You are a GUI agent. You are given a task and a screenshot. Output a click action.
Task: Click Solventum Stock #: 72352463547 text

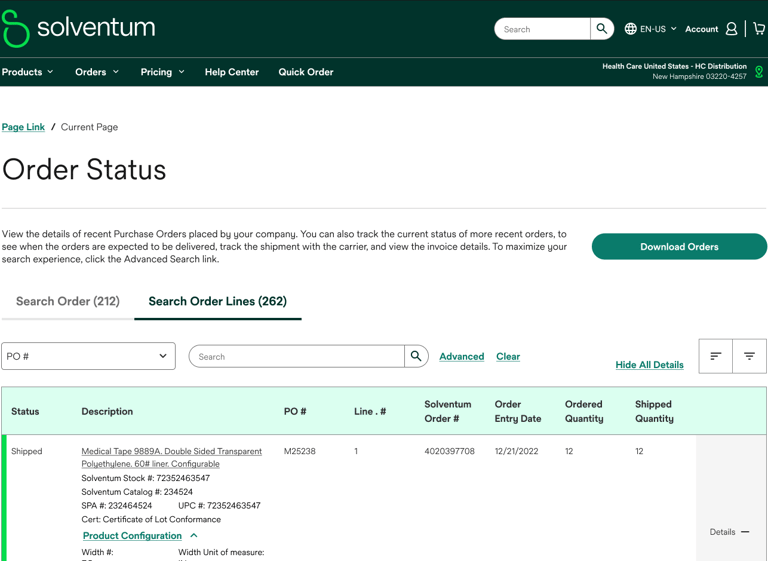pyautogui.click(x=145, y=478)
